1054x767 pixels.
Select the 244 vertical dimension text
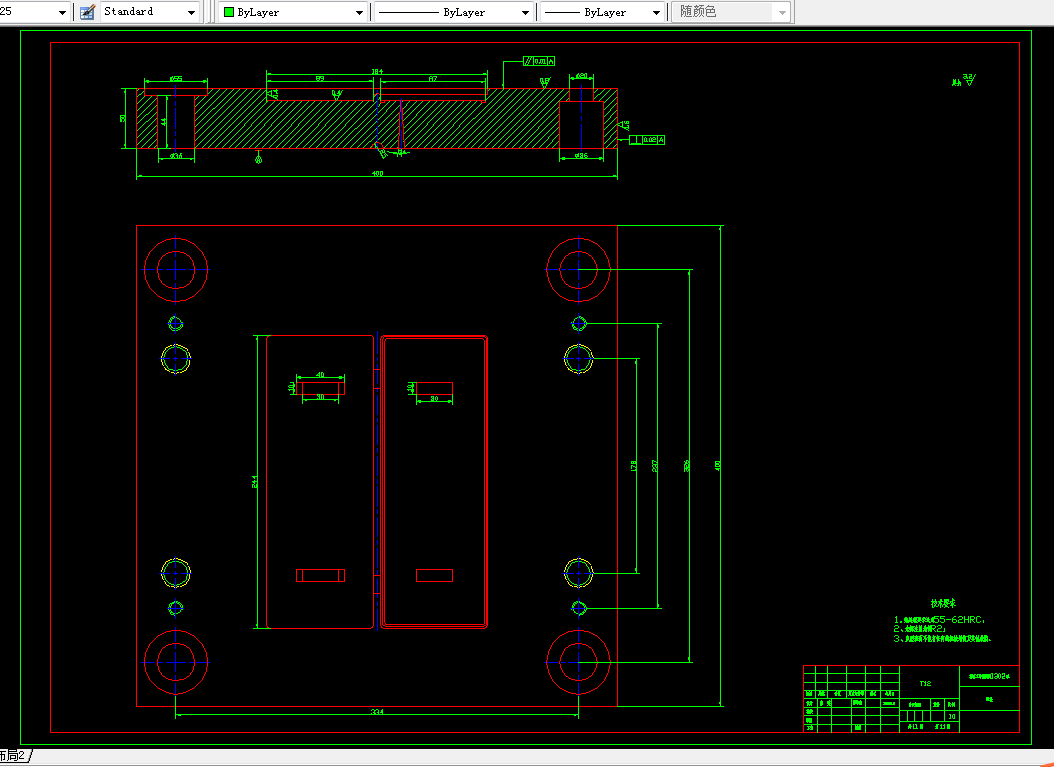[x=255, y=481]
